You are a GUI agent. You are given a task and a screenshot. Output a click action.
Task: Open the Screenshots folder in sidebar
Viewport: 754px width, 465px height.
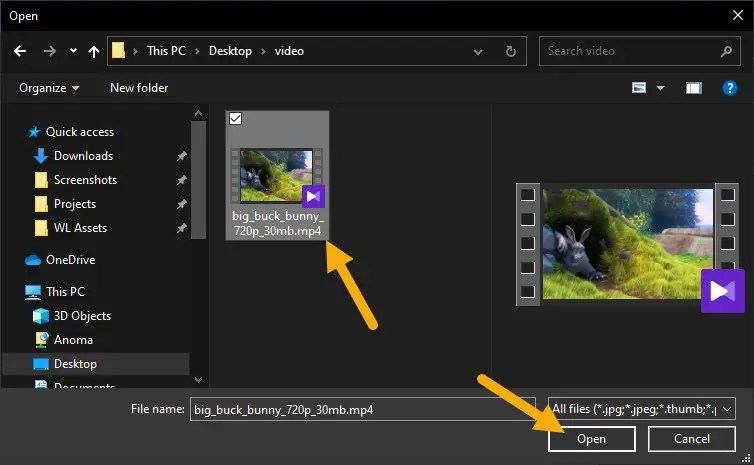[x=85, y=180]
